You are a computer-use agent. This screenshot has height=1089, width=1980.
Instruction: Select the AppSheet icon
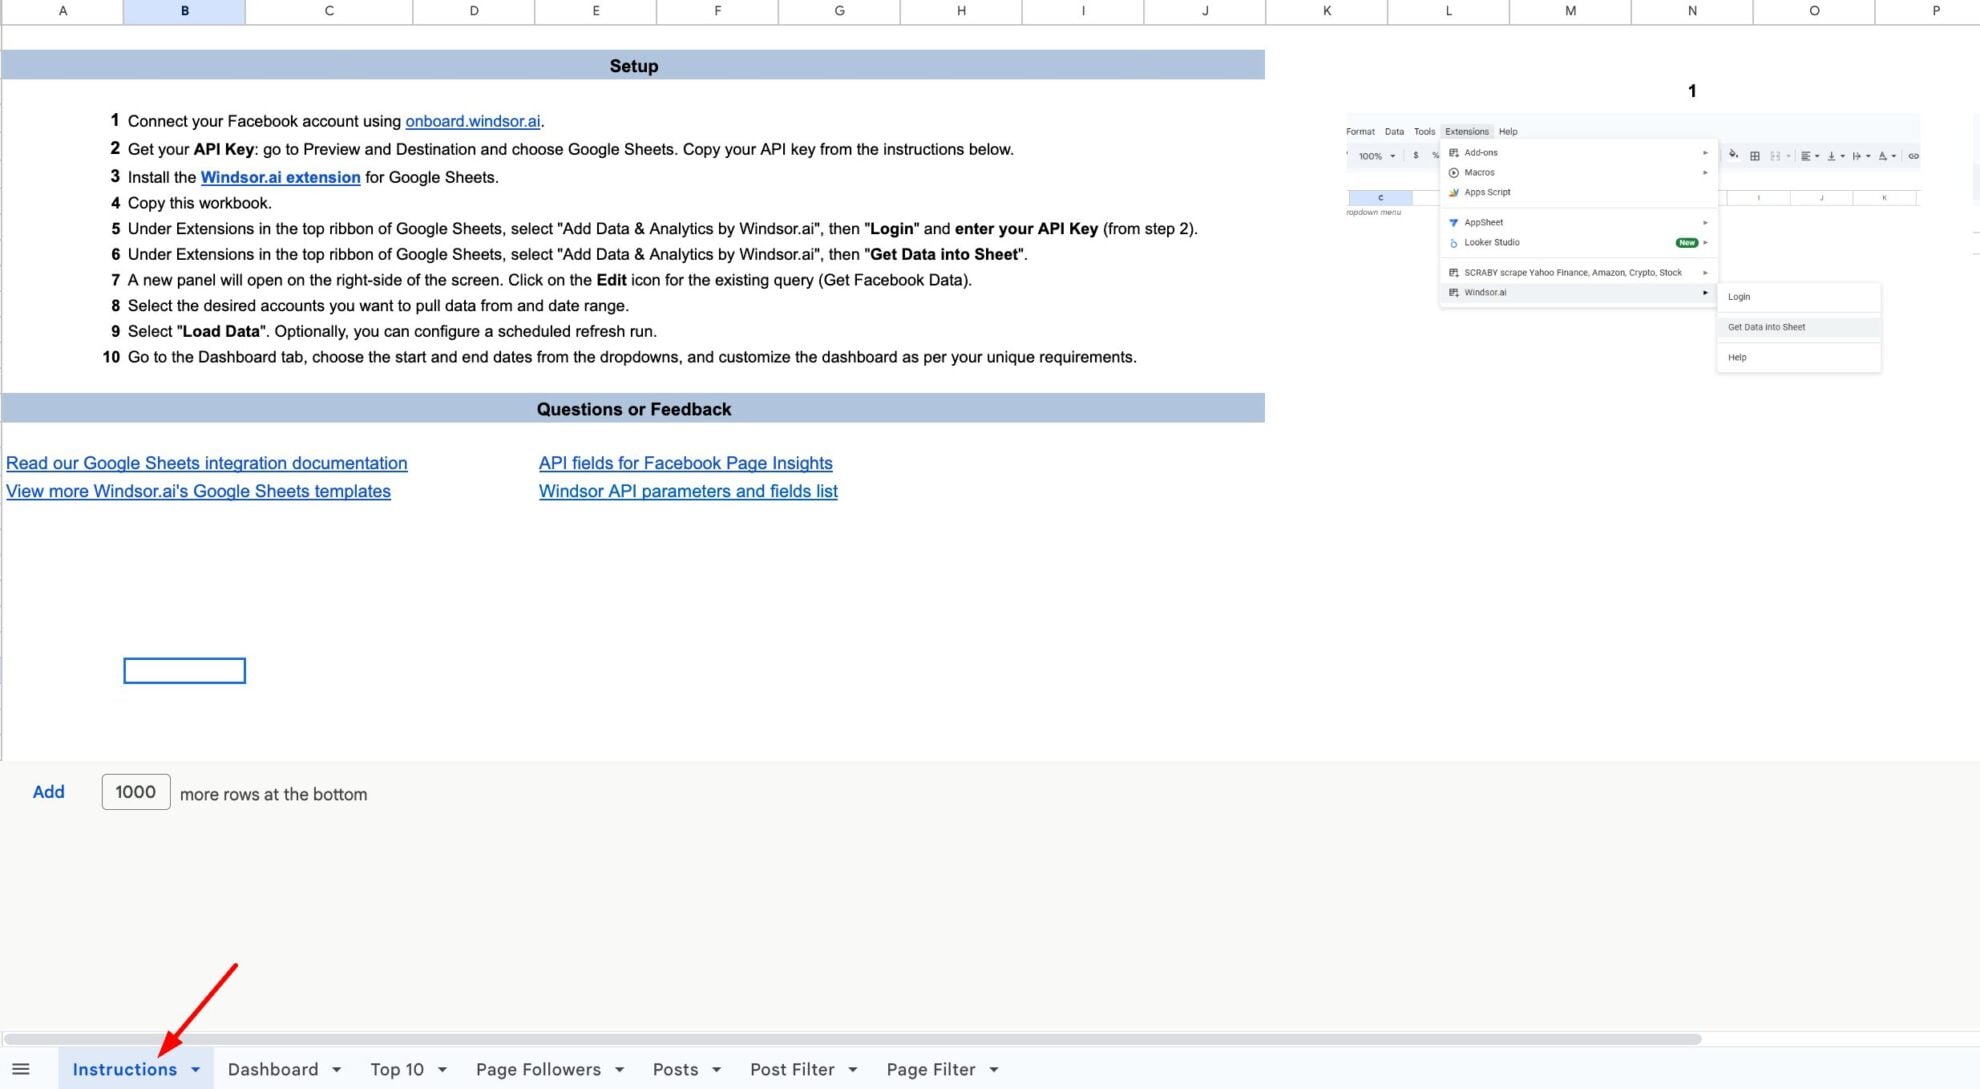[x=1454, y=222]
